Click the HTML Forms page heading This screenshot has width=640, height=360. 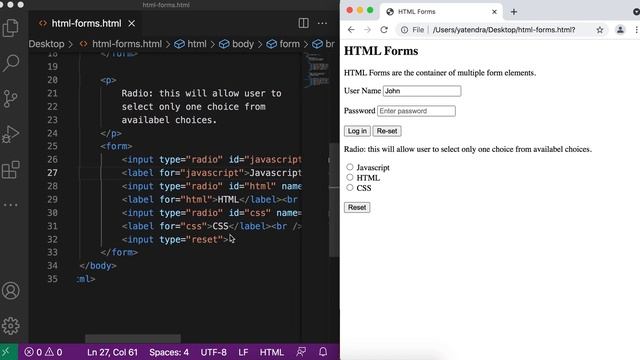click(x=381, y=51)
